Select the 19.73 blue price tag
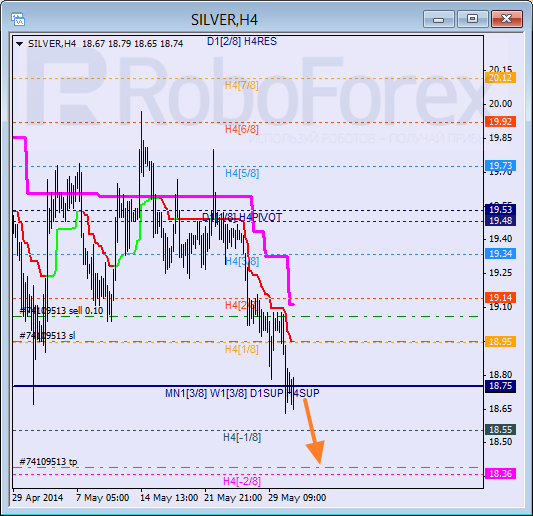Screen dimensions: 533x516 tap(500, 166)
